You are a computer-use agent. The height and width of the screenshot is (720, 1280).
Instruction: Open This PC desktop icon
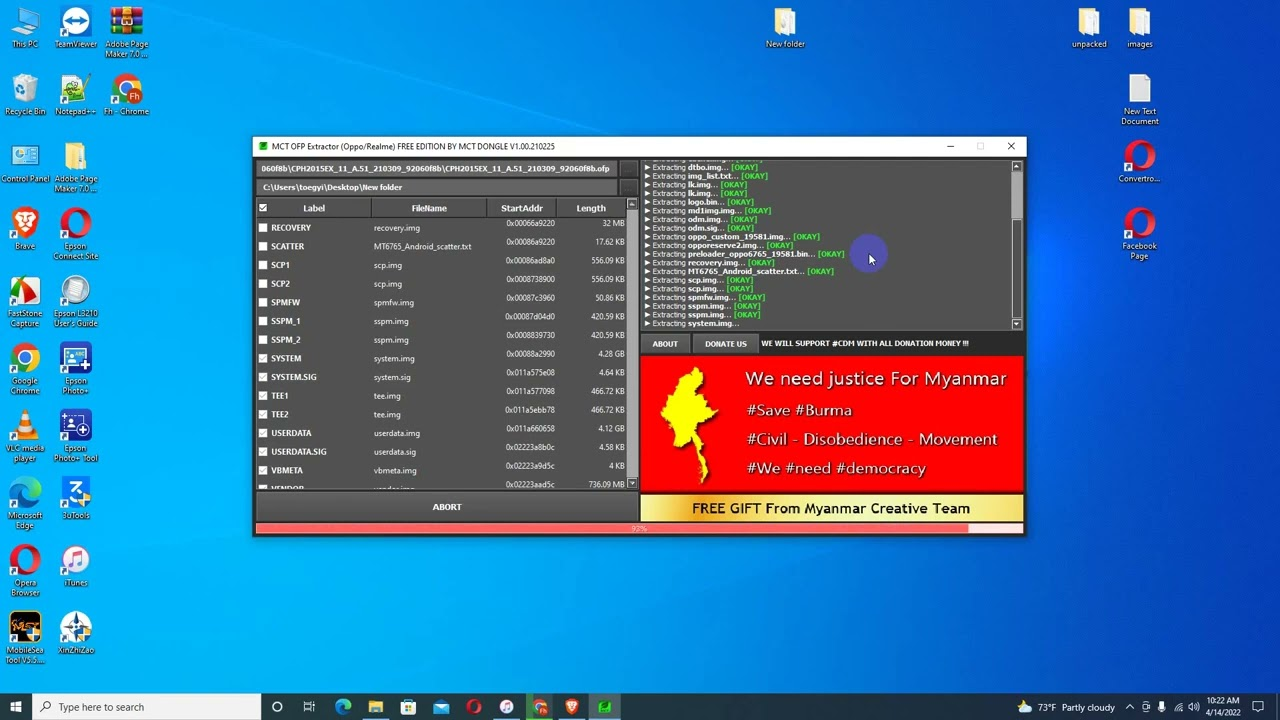[x=25, y=27]
